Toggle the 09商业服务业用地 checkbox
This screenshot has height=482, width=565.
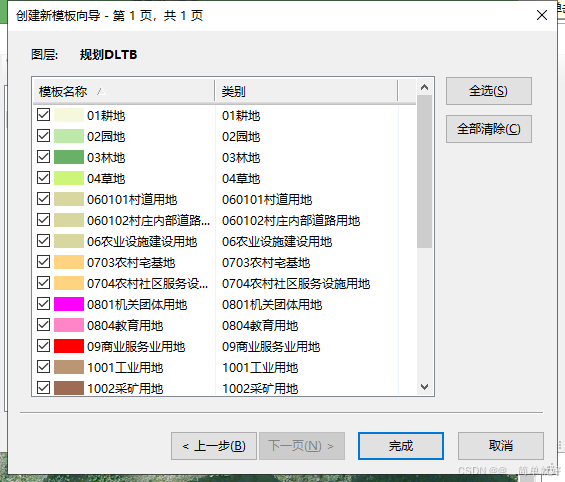point(44,346)
